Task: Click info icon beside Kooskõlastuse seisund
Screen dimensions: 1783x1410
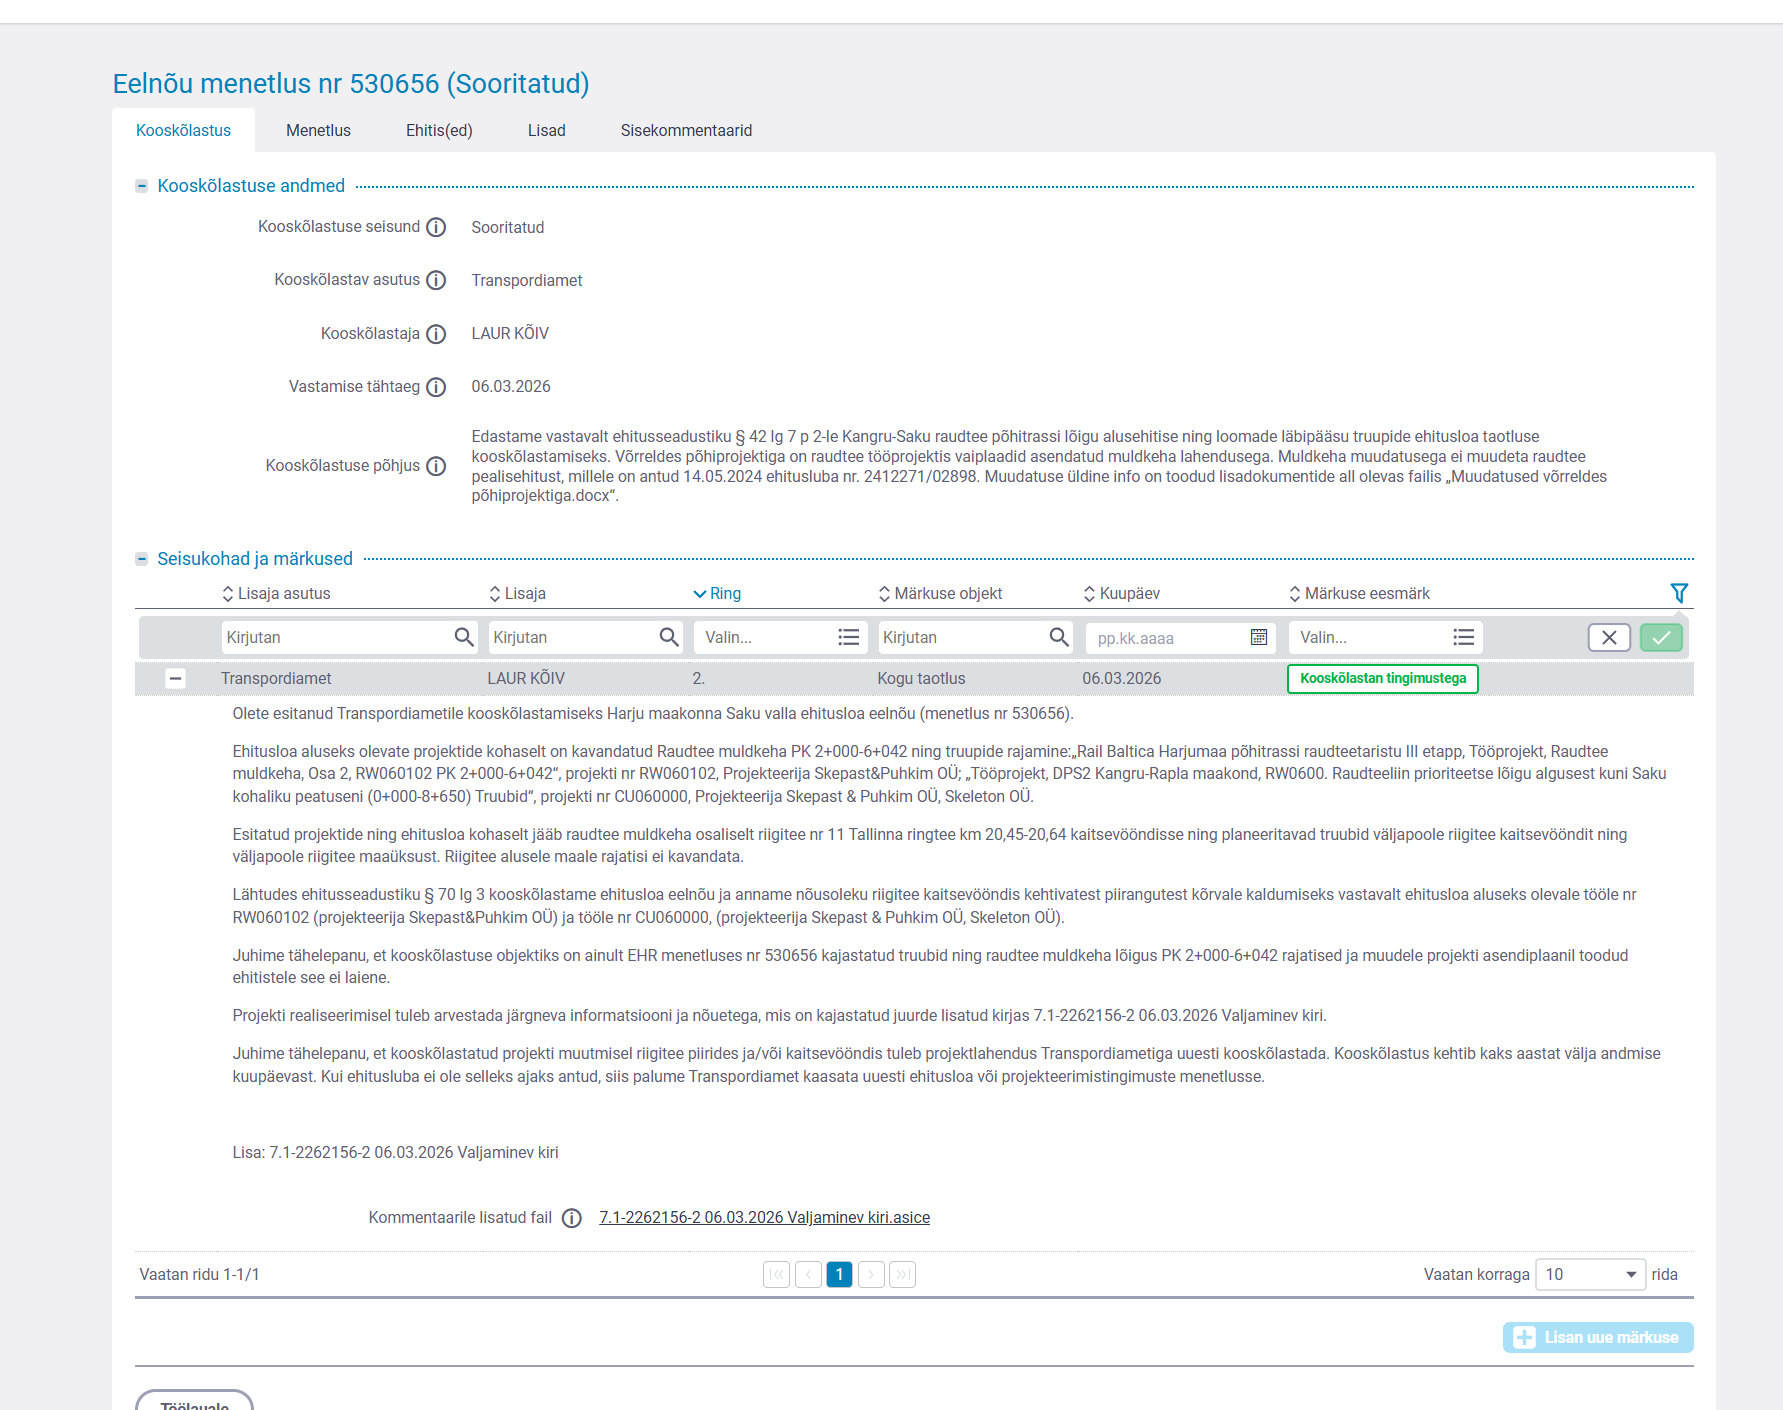Action: click(436, 228)
